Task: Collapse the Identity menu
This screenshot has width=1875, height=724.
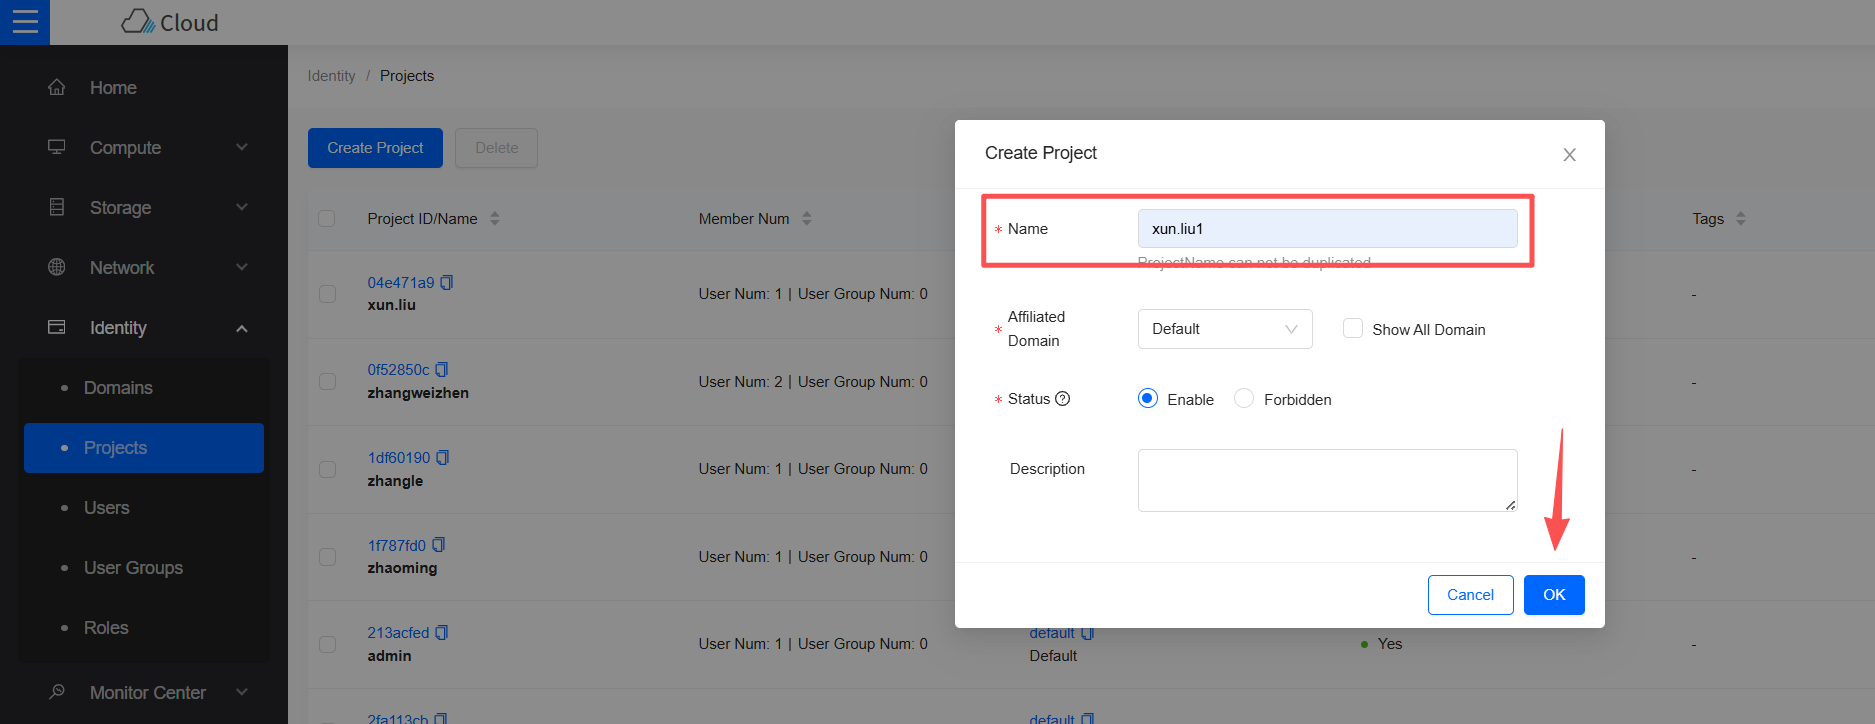Action: (x=242, y=328)
